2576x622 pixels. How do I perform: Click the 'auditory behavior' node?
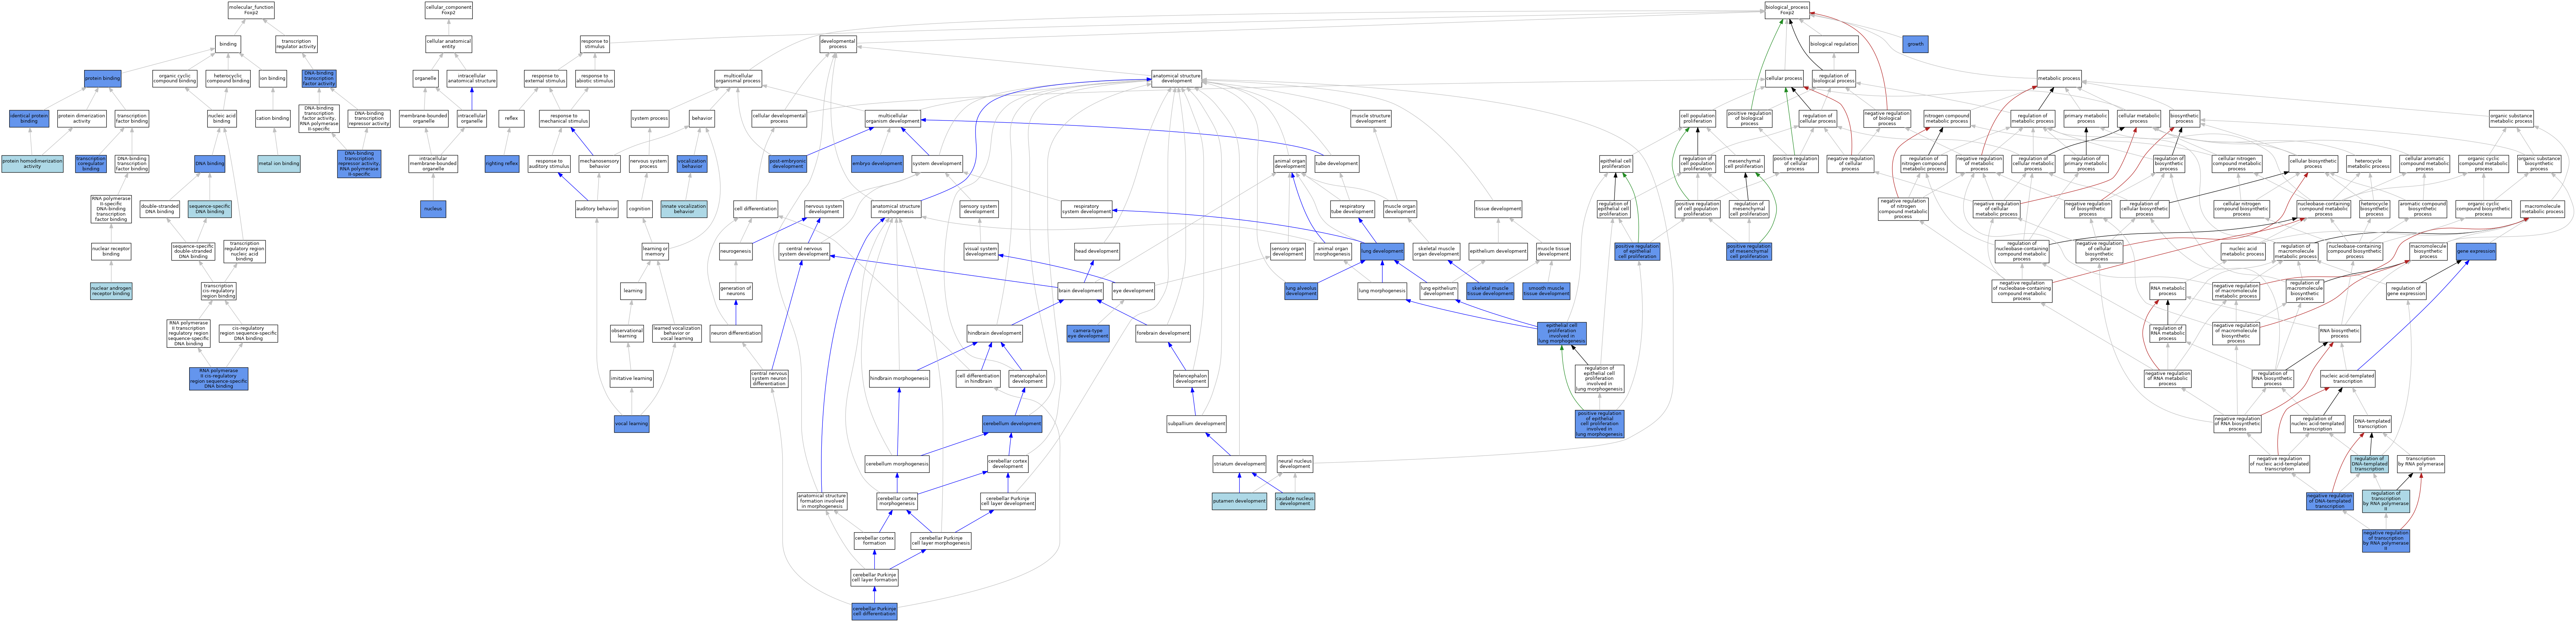coord(597,209)
